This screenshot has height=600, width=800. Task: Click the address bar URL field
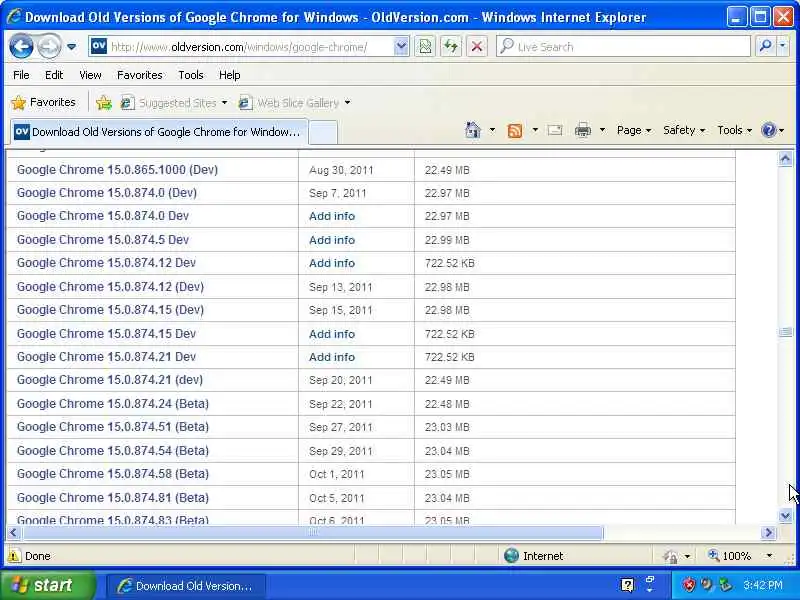click(242, 47)
